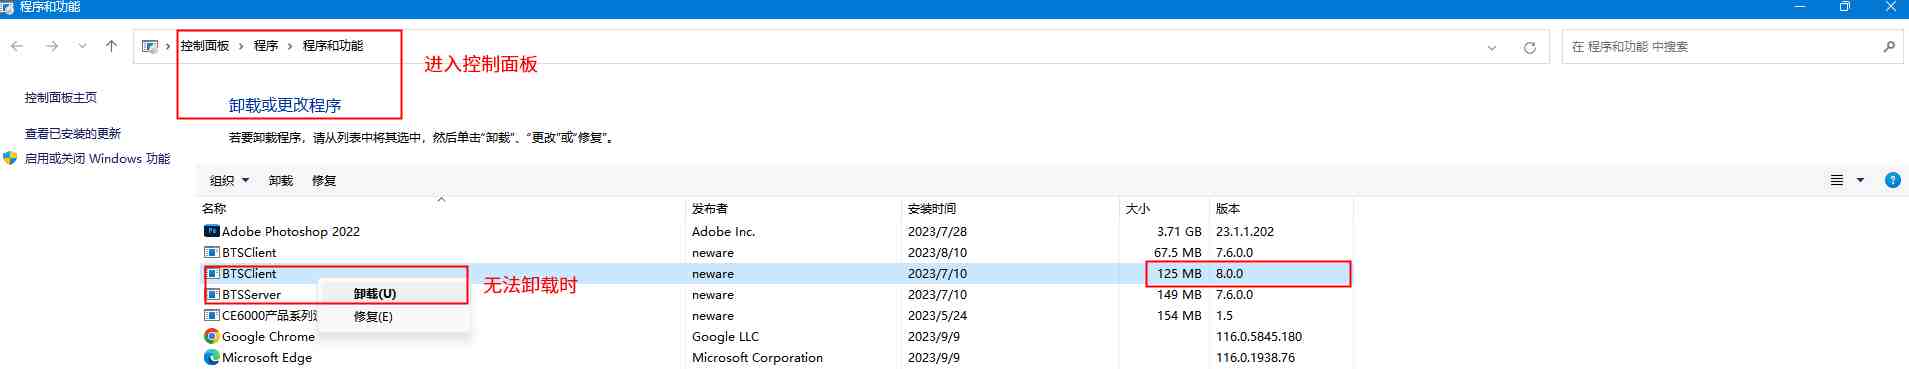1909x369 pixels.
Task: Select the Microsoft Edge row
Action: [776, 357]
